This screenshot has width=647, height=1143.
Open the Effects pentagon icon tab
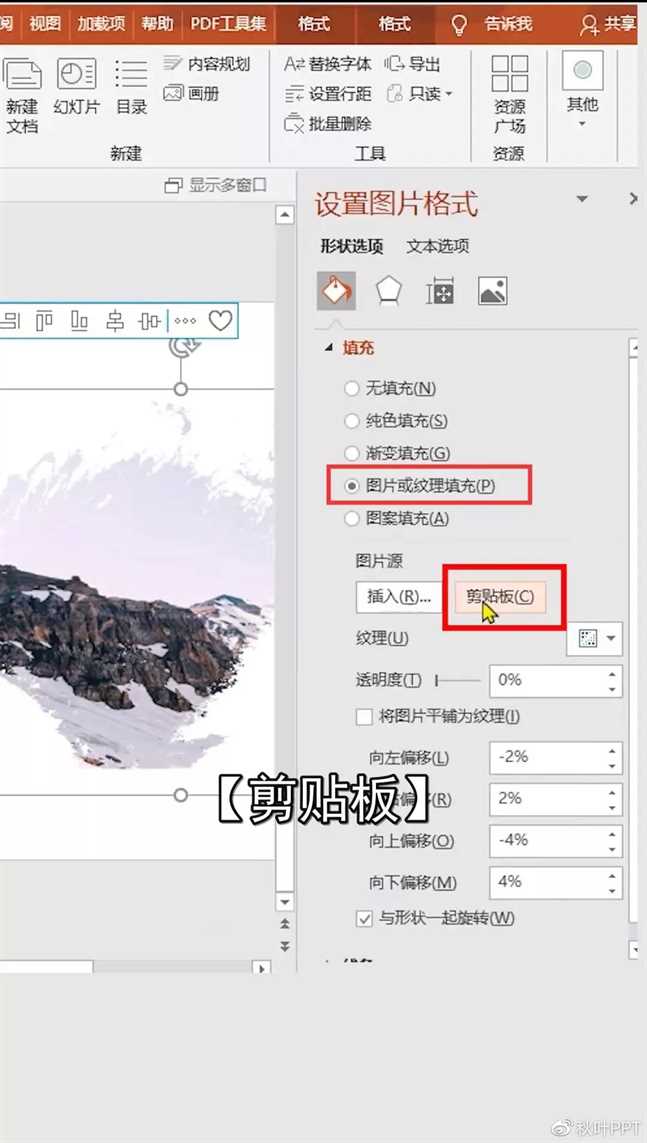click(388, 291)
